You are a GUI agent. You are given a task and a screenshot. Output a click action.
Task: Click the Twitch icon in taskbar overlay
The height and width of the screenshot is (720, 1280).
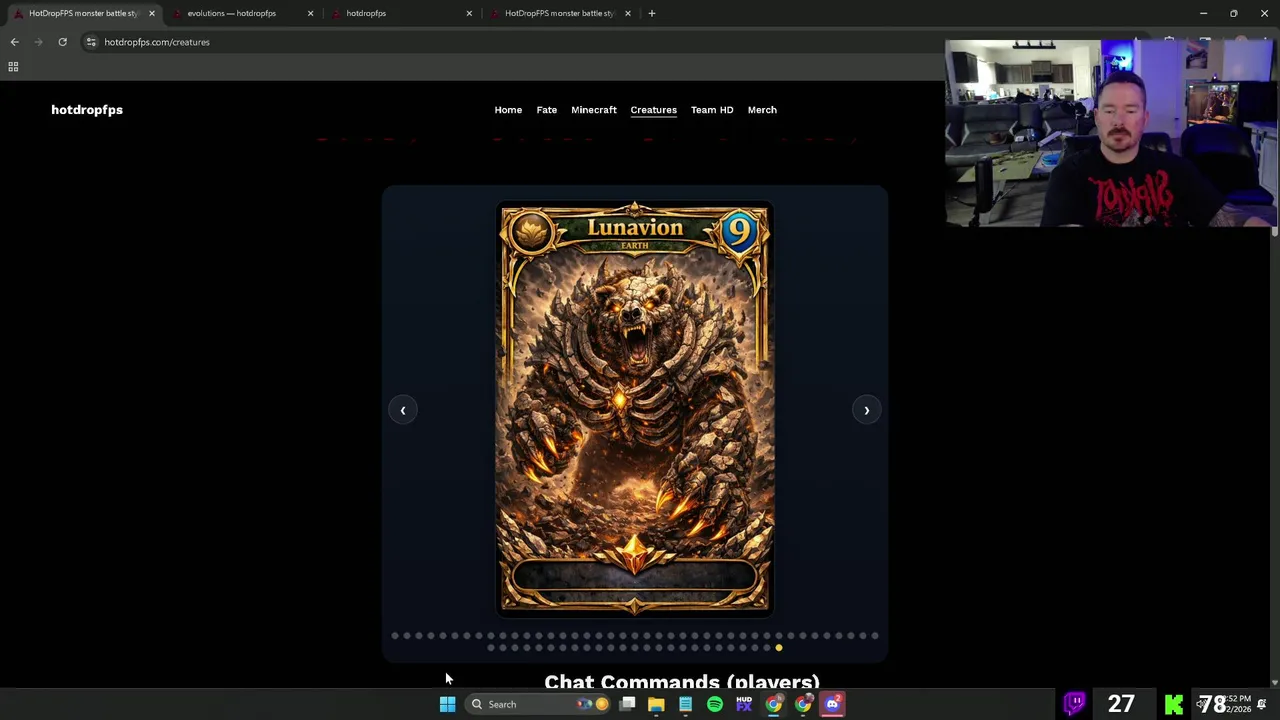point(1074,704)
